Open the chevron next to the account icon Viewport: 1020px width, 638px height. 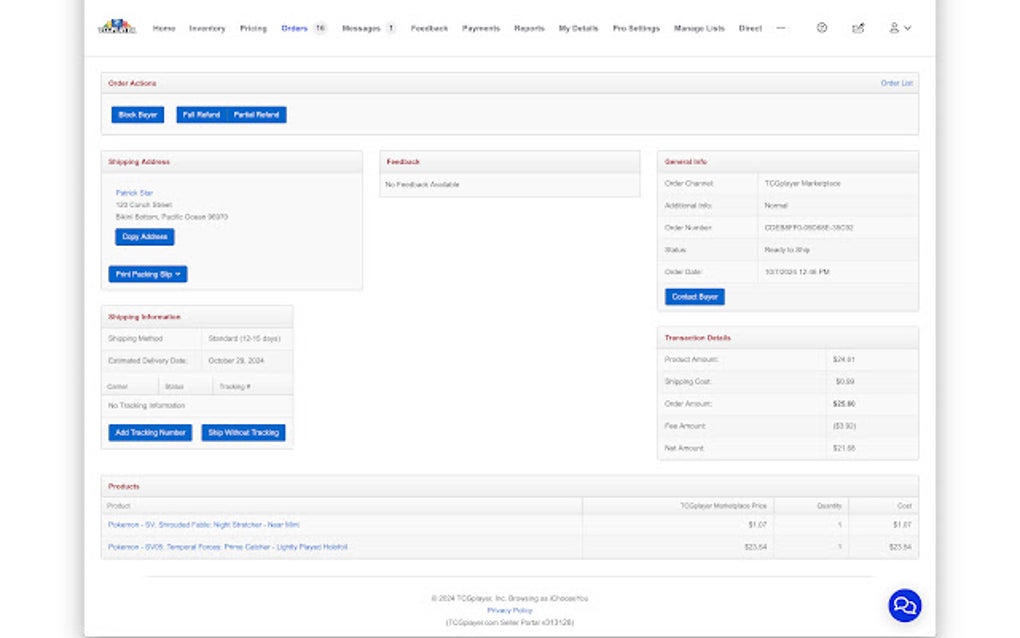point(908,28)
